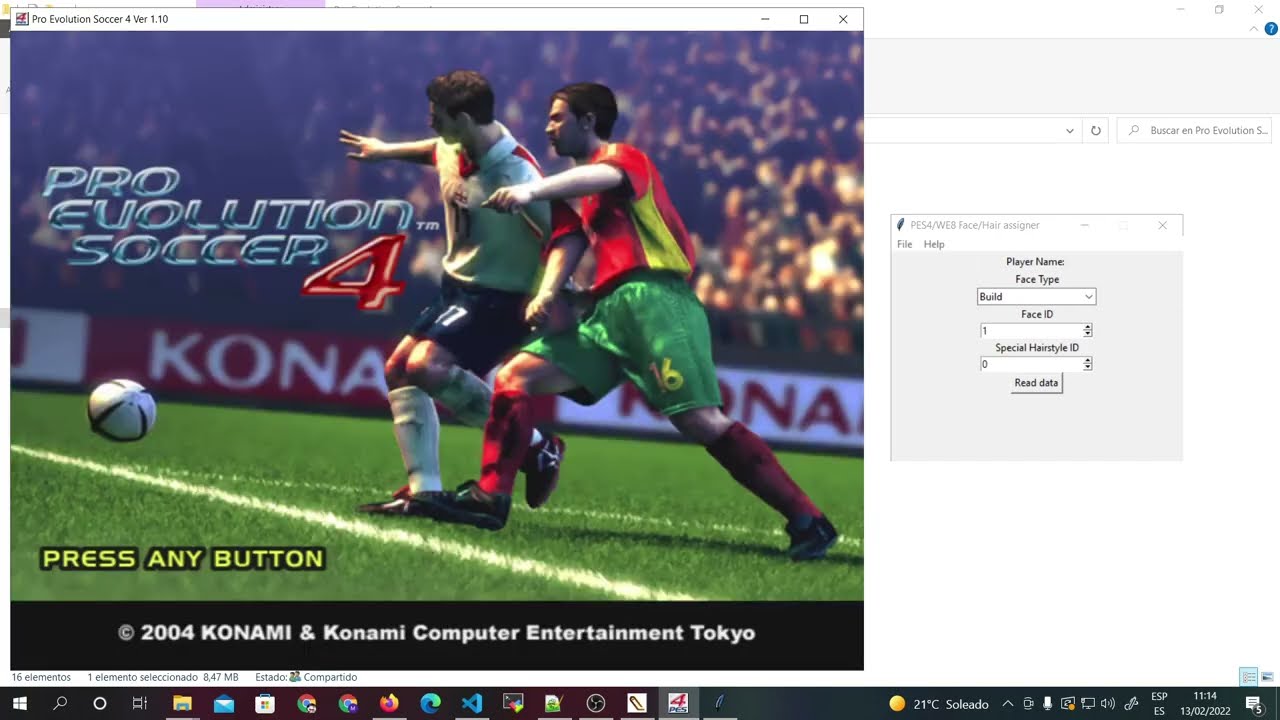This screenshot has height=720, width=1280.
Task: Switch to feather Face/Hair assigner taskbar icon
Action: [719, 703]
